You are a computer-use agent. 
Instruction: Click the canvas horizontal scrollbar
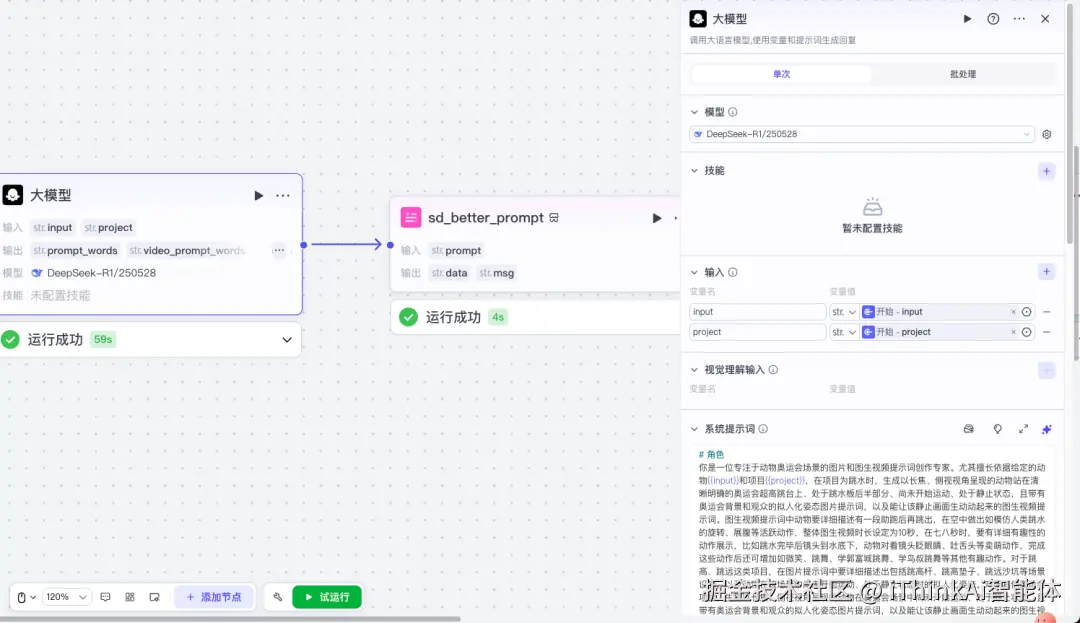230,619
